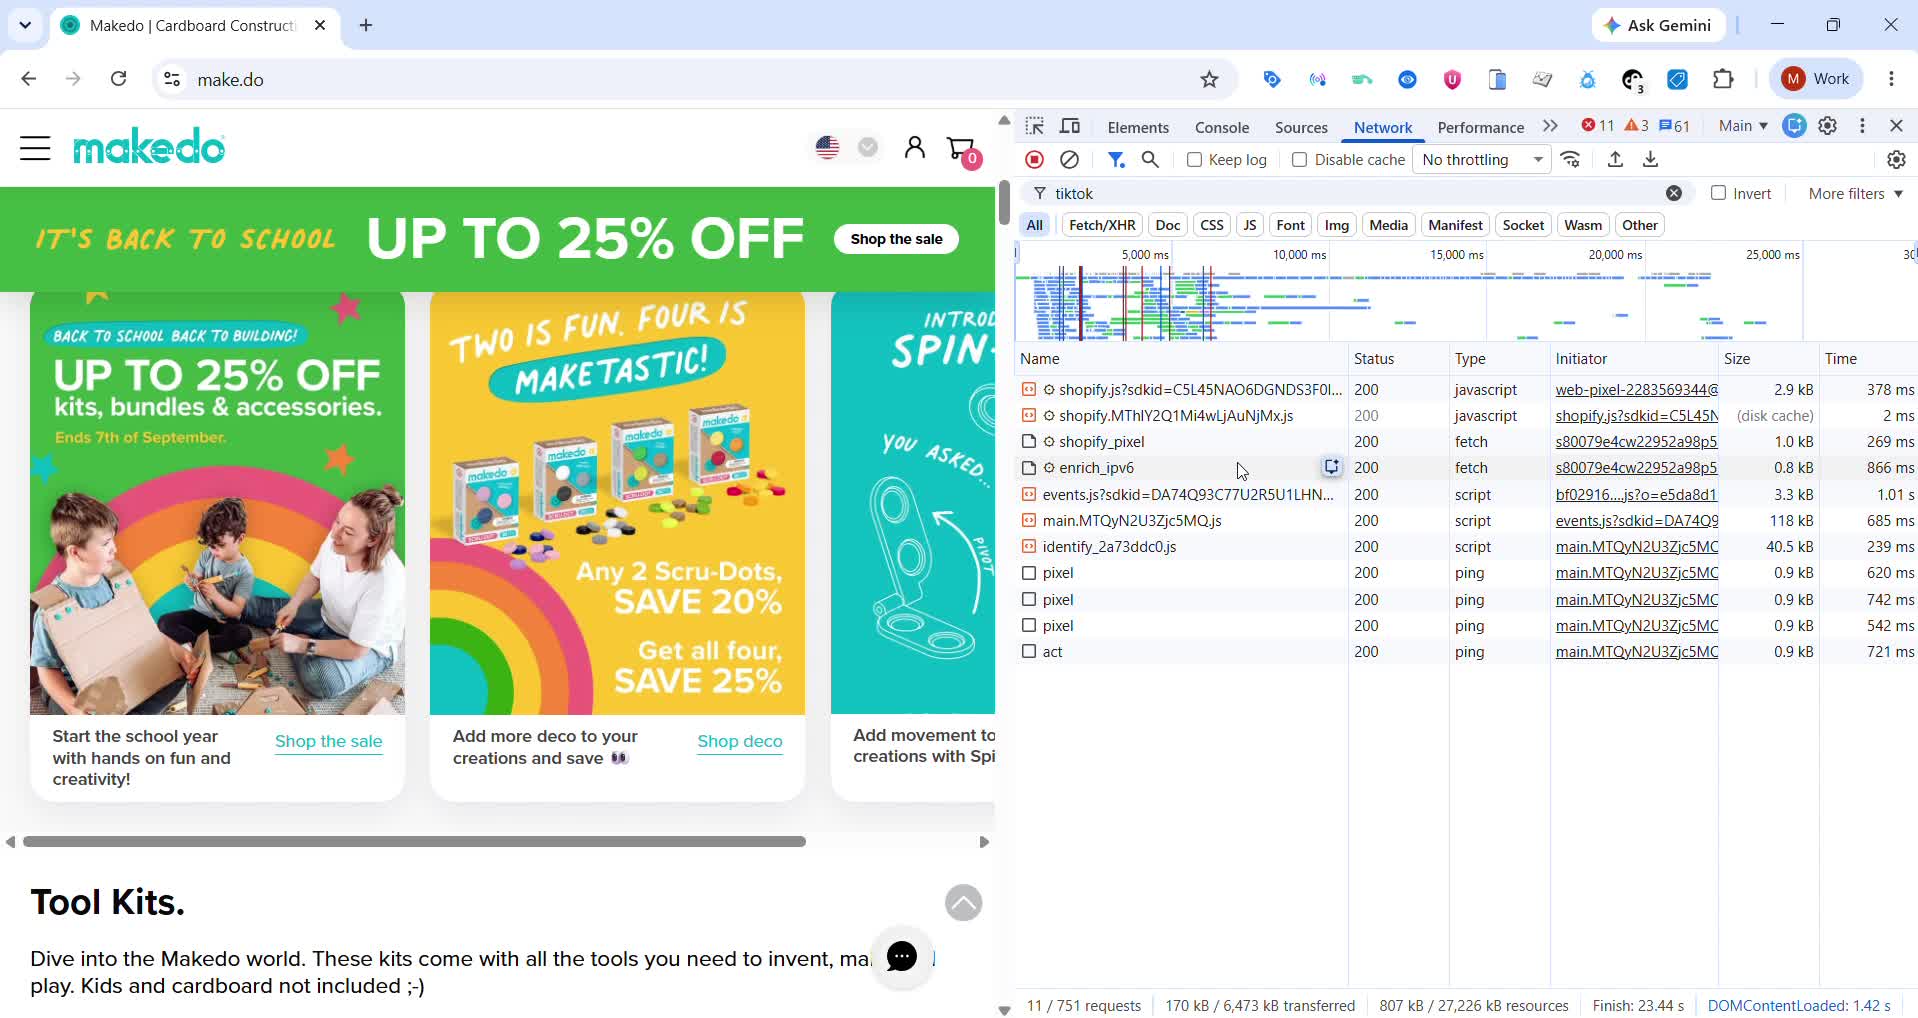
Task: Expand the More filters dropdown
Action: pyautogui.click(x=1855, y=194)
